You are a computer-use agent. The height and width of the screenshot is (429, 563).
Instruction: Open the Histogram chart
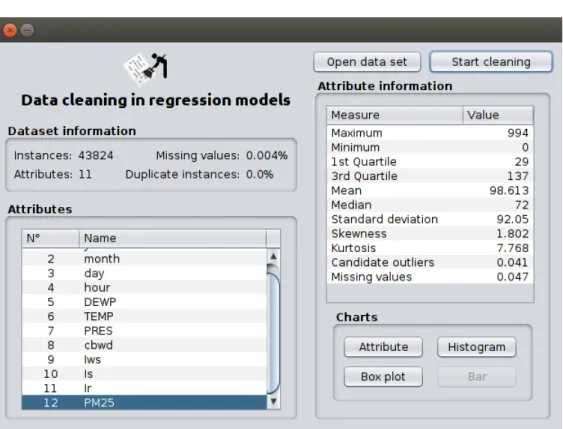[476, 347]
